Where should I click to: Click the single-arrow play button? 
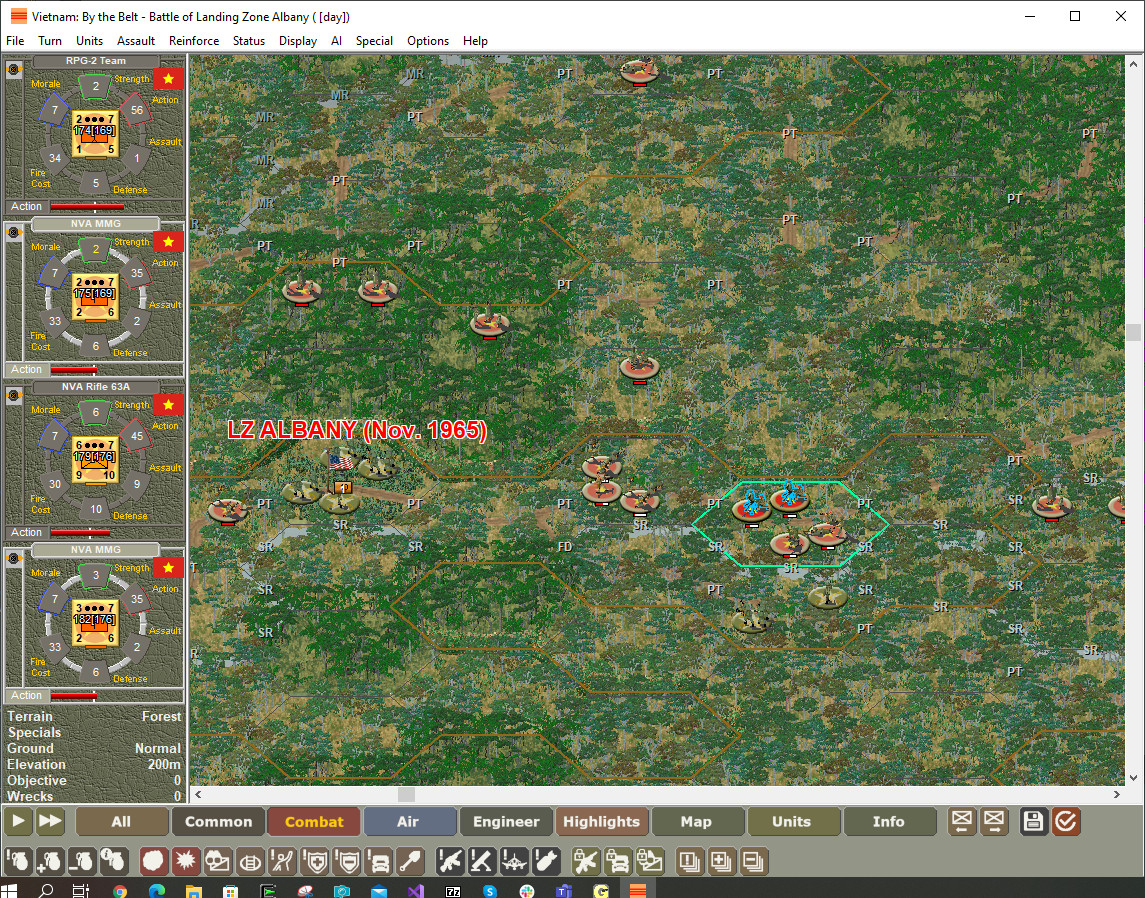coord(18,821)
